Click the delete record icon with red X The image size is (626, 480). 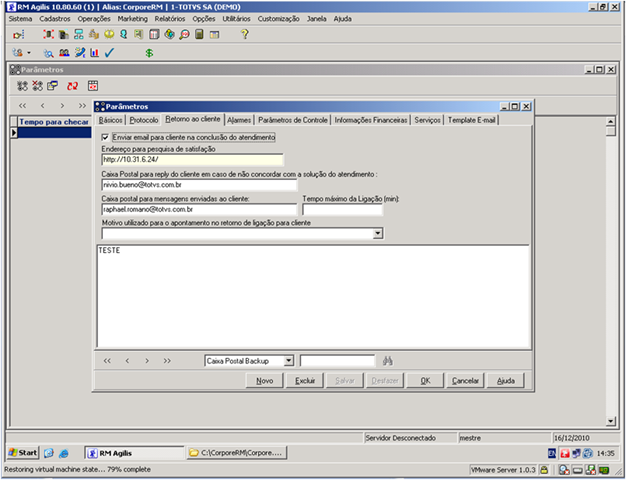point(38,85)
